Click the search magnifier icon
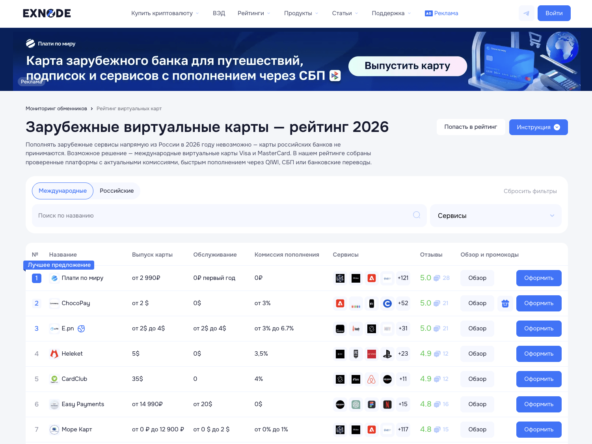Viewport: 592px width, 444px height. pyautogui.click(x=416, y=215)
